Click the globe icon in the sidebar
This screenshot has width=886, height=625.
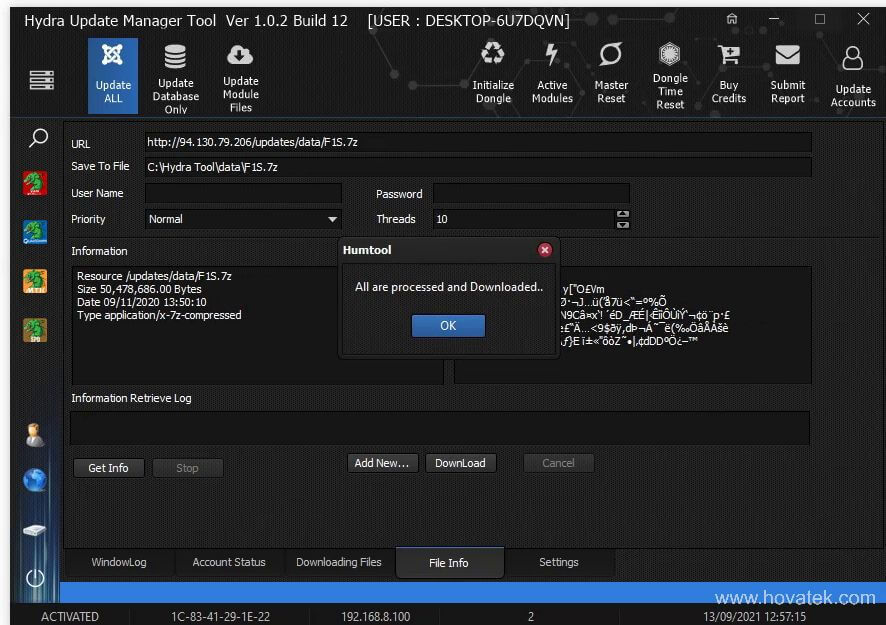35,481
